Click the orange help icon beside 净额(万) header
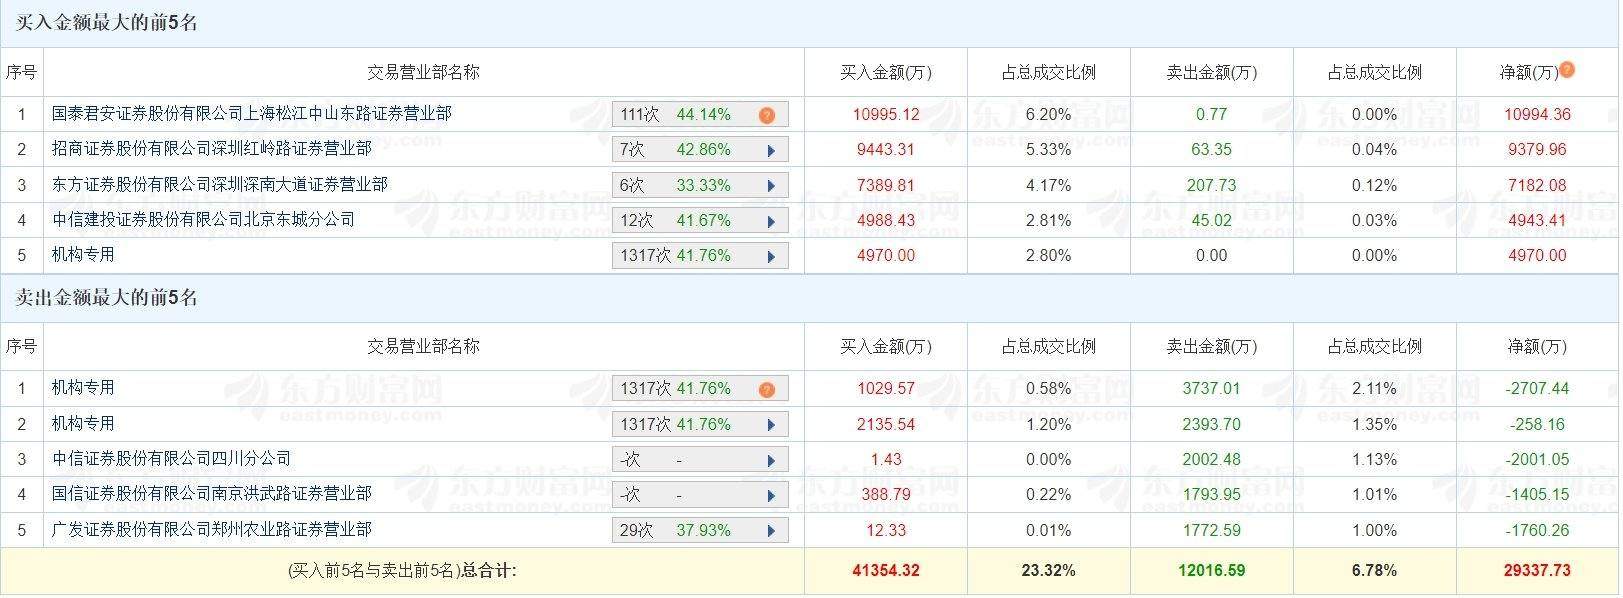Image resolution: width=1623 pixels, height=598 pixels. tap(1567, 69)
